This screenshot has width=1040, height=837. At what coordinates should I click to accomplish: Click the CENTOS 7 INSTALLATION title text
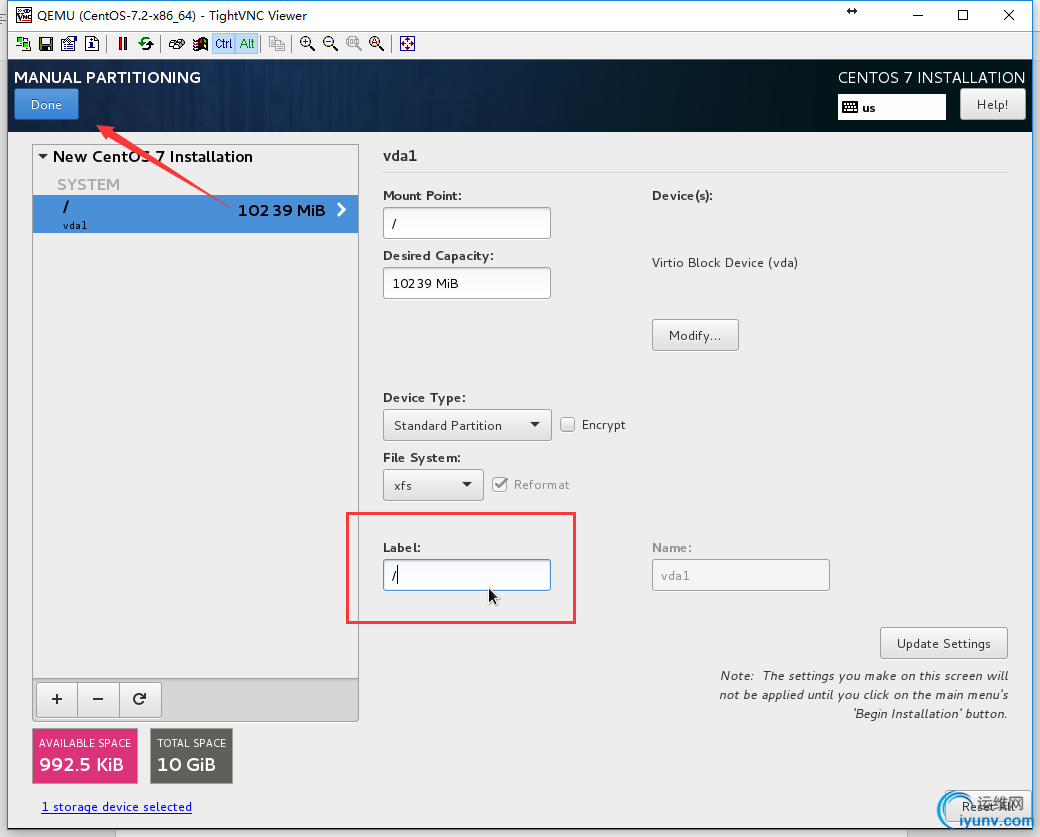tap(931, 78)
